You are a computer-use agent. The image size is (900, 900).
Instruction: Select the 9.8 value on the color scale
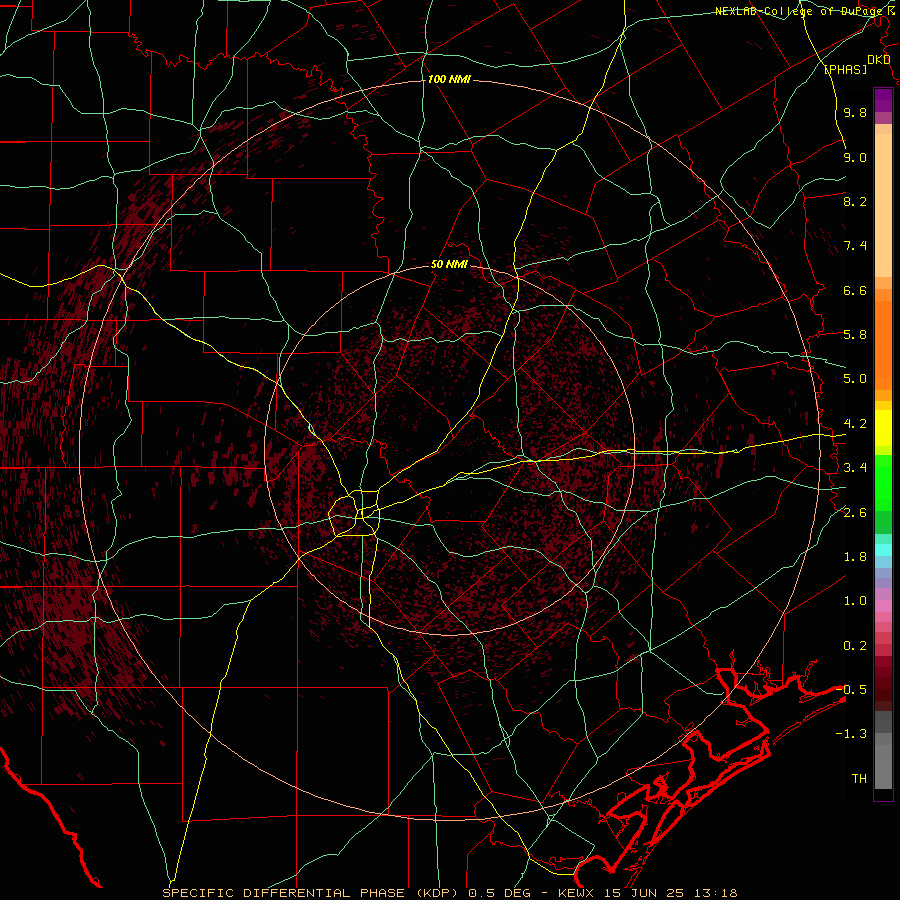point(855,112)
